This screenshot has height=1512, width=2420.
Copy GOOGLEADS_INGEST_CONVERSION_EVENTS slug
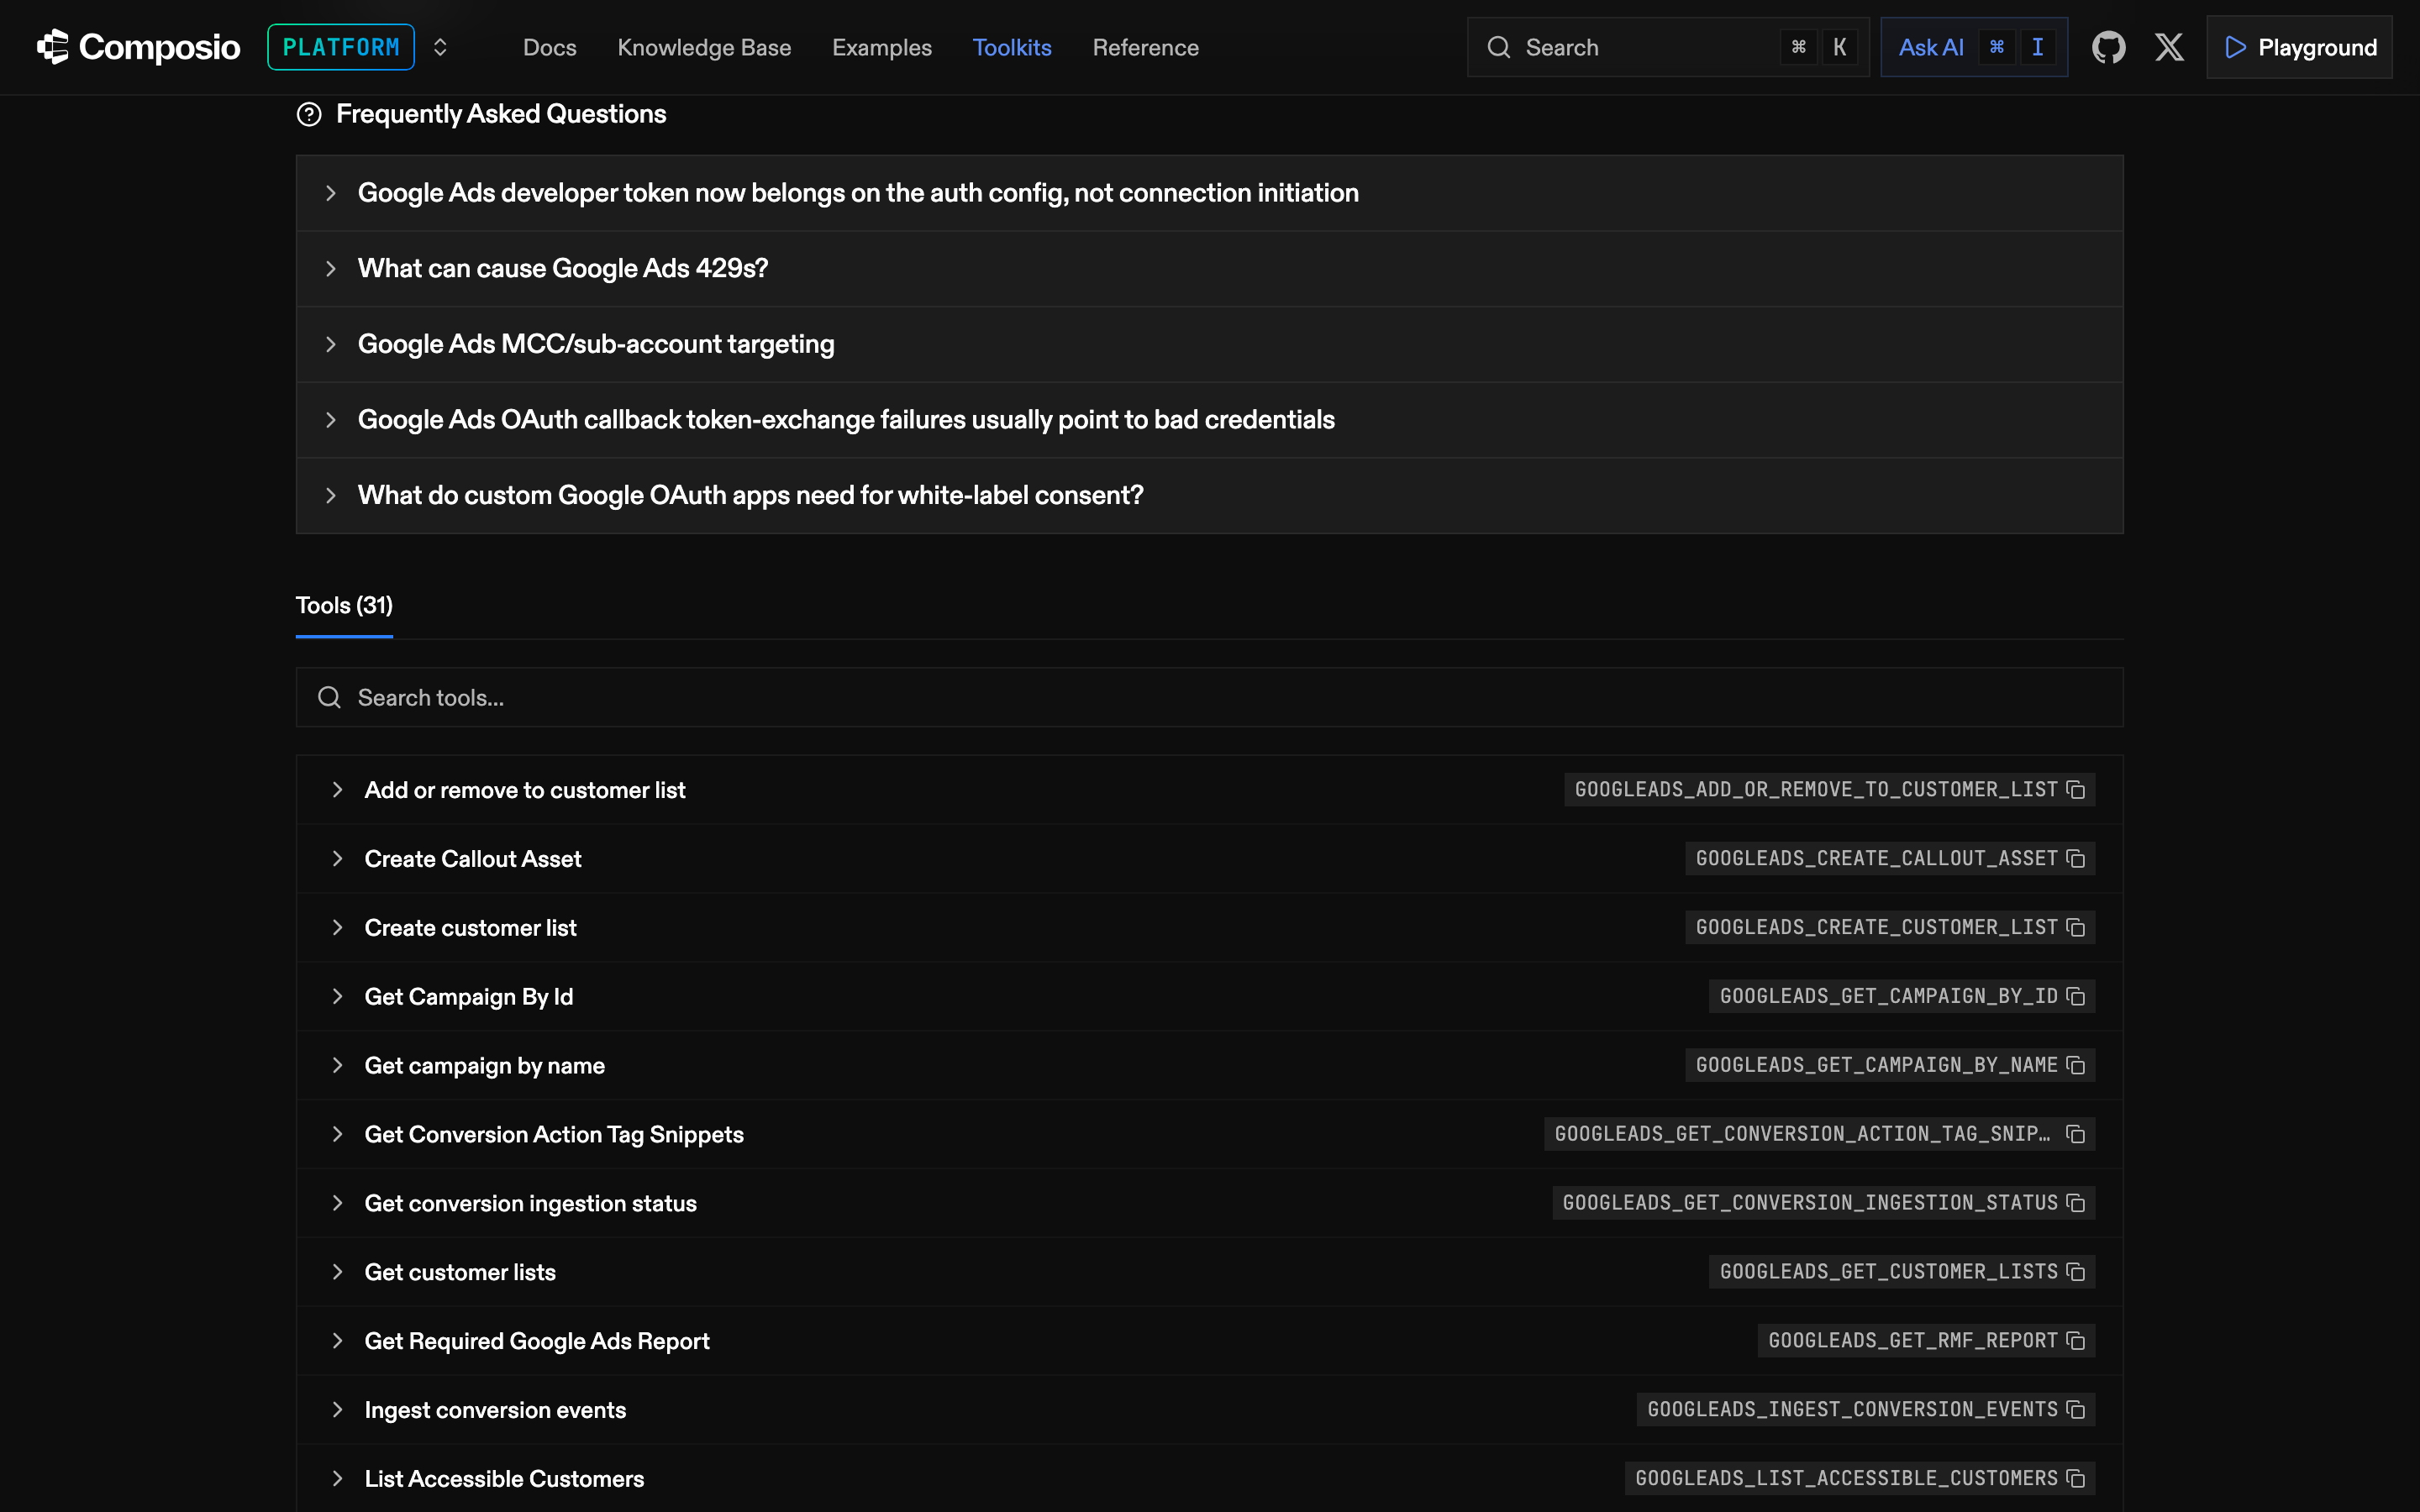[2076, 1410]
